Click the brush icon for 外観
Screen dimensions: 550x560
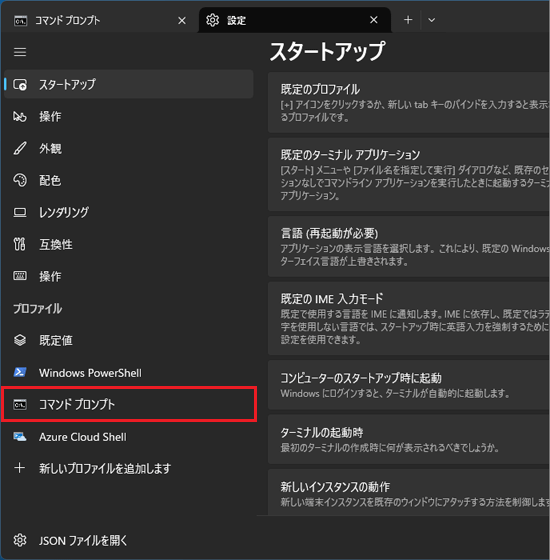[20, 148]
